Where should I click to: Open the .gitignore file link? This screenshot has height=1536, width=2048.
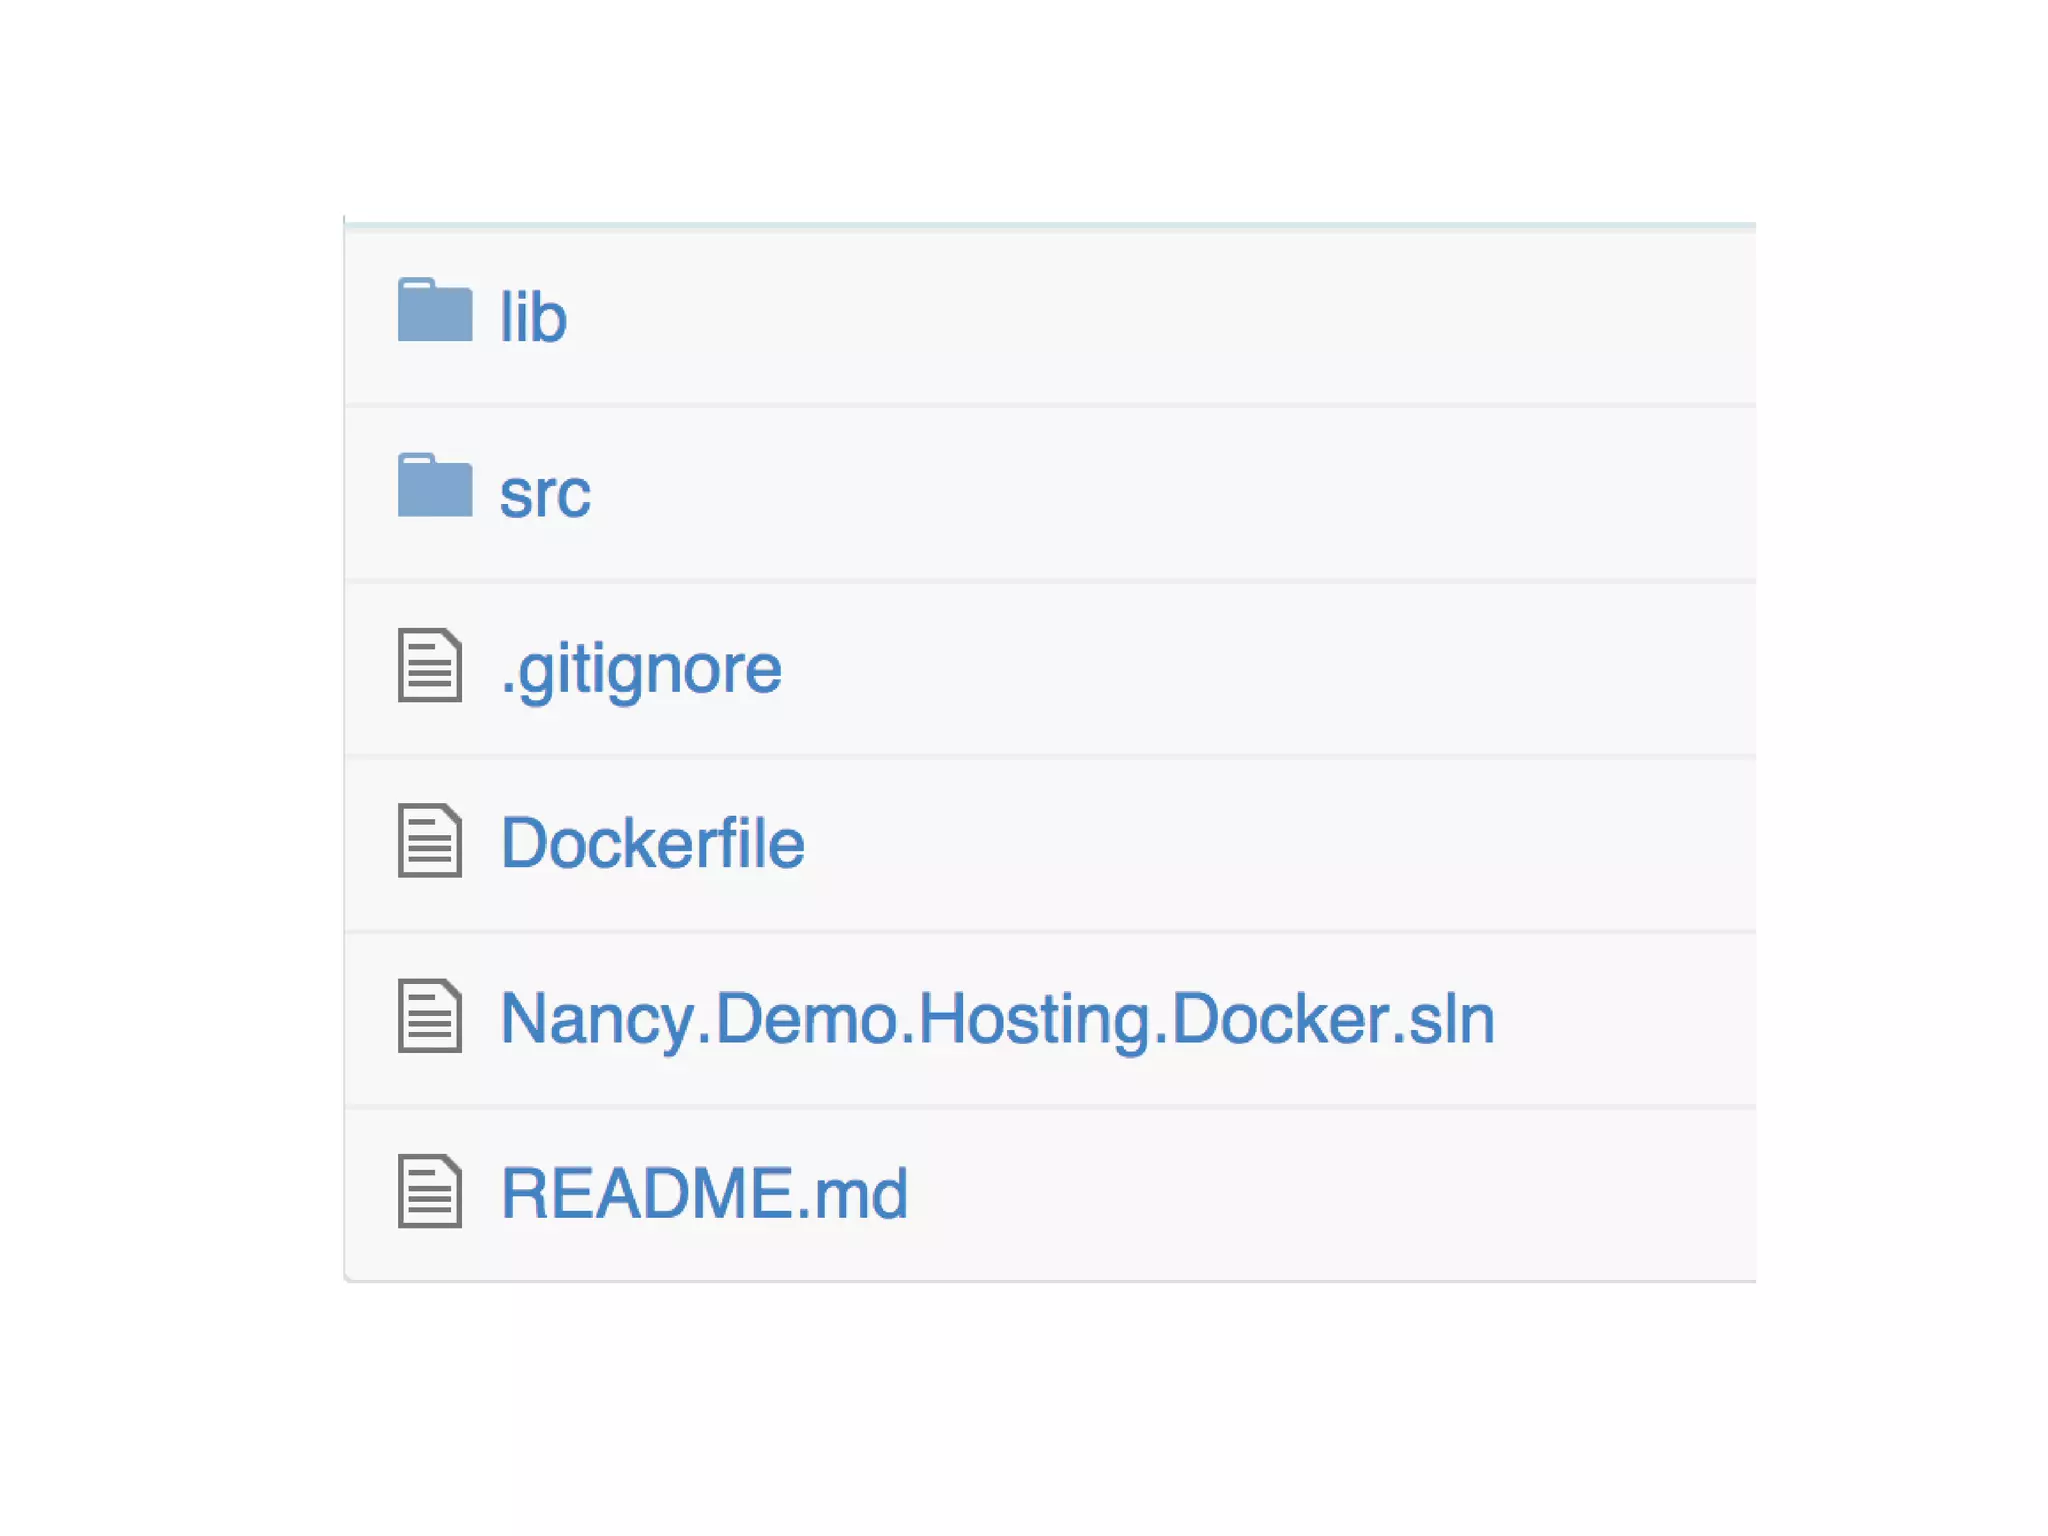tap(641, 668)
